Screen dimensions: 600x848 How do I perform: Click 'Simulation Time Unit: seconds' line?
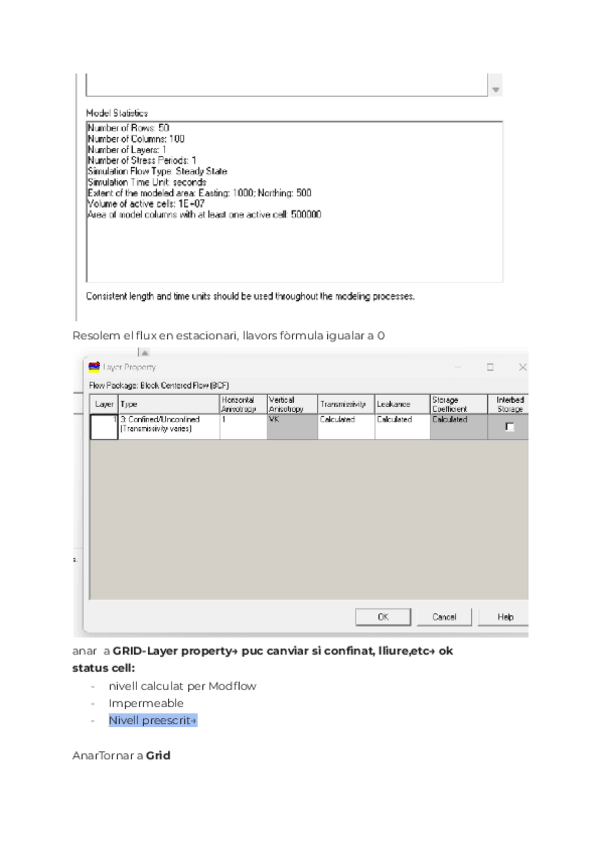coord(147,182)
